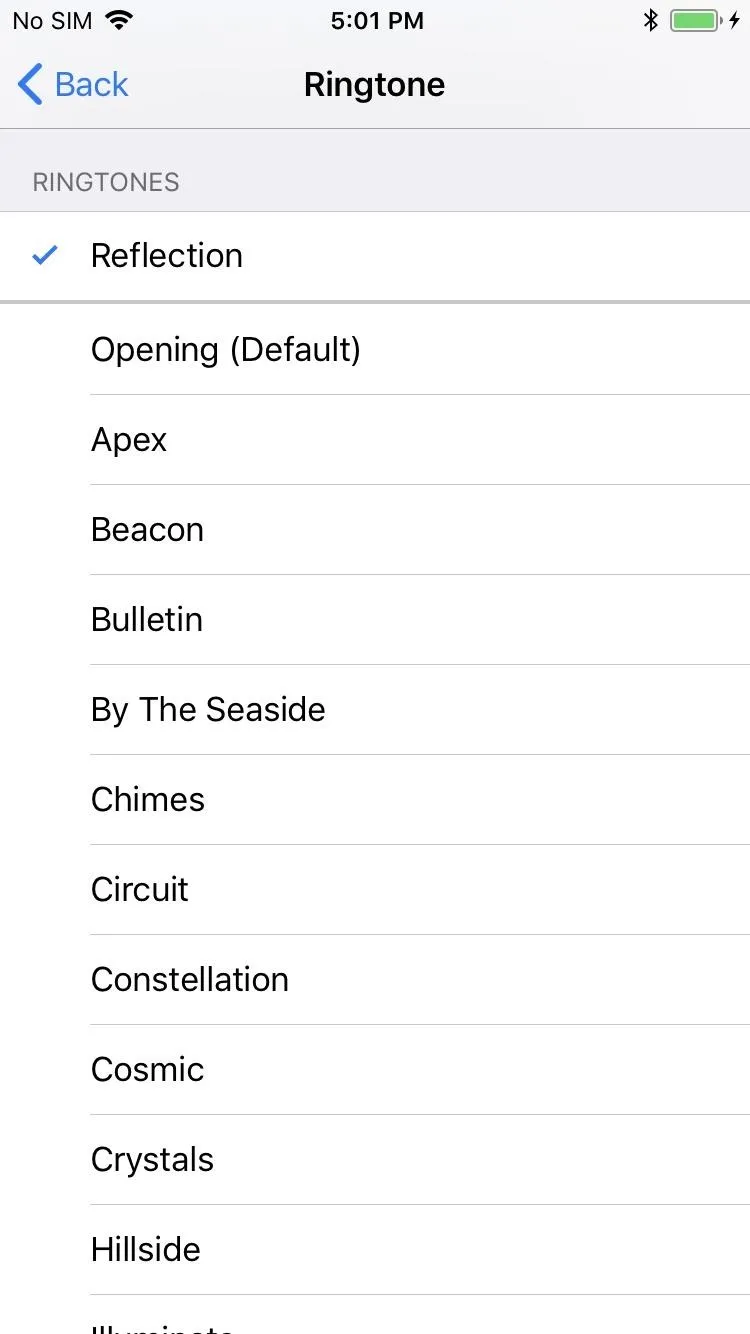Tap the 5:01 PM clock
750x1334 pixels.
[x=377, y=21]
